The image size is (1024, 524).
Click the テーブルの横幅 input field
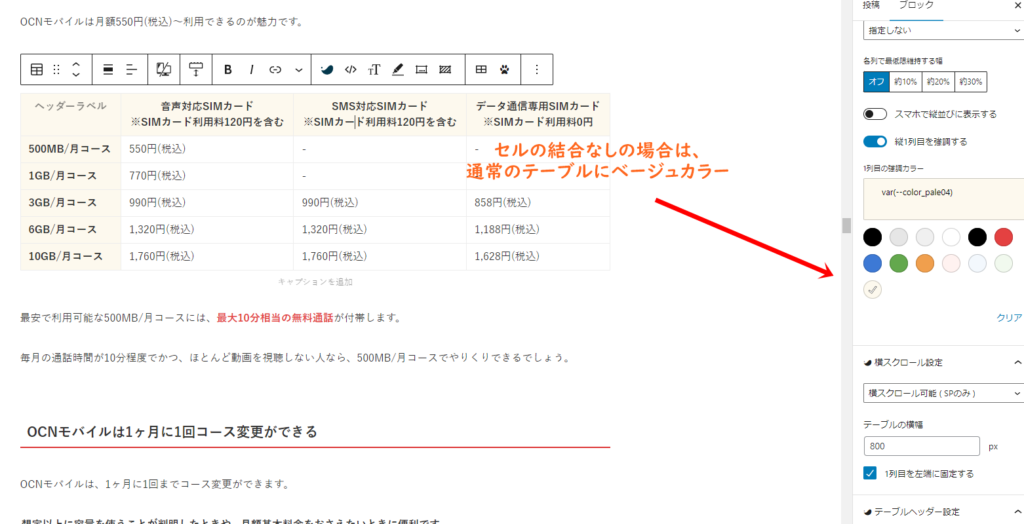coord(921,446)
